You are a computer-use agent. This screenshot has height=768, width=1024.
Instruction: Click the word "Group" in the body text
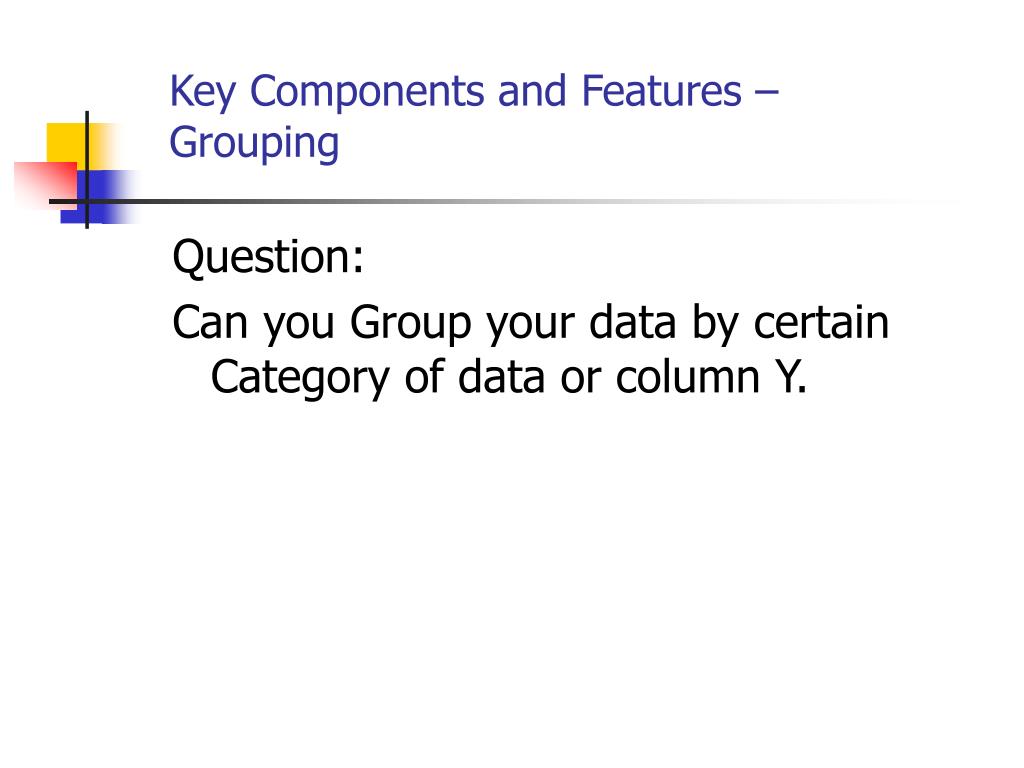(x=411, y=323)
